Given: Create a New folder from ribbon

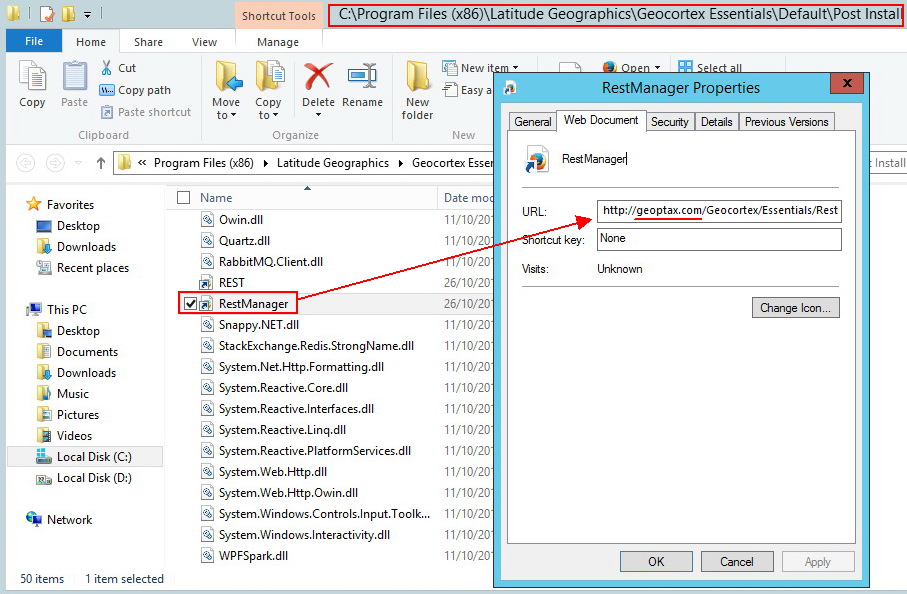Looking at the screenshot, I should [417, 90].
